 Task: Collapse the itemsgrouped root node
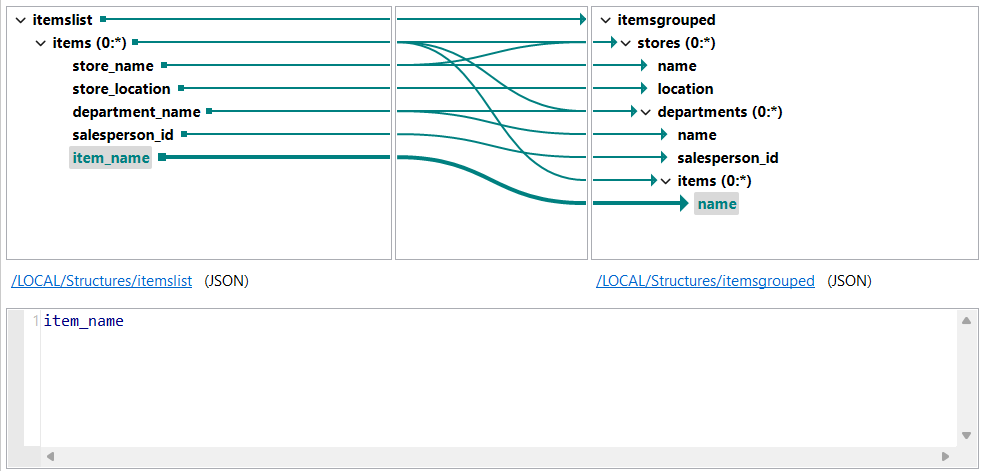[x=606, y=20]
